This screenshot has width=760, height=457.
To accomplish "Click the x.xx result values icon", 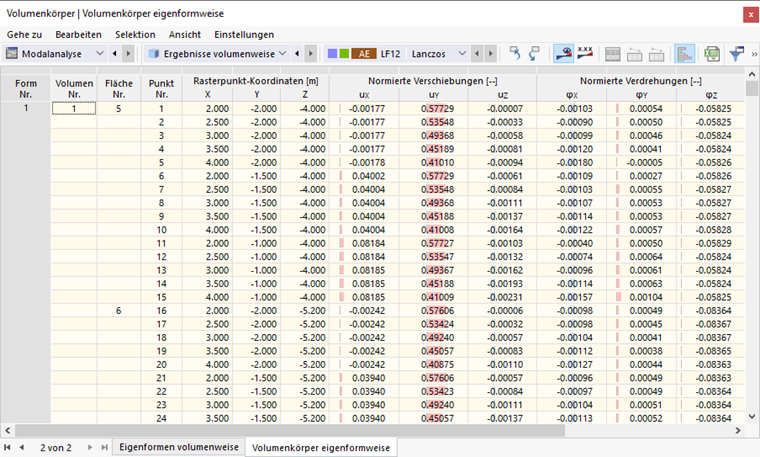I will [x=585, y=54].
